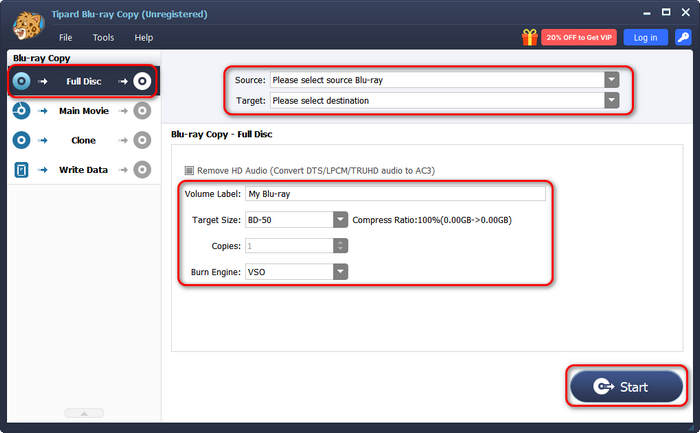Click the Write Data file icon
This screenshot has width=700, height=433.
21,170
